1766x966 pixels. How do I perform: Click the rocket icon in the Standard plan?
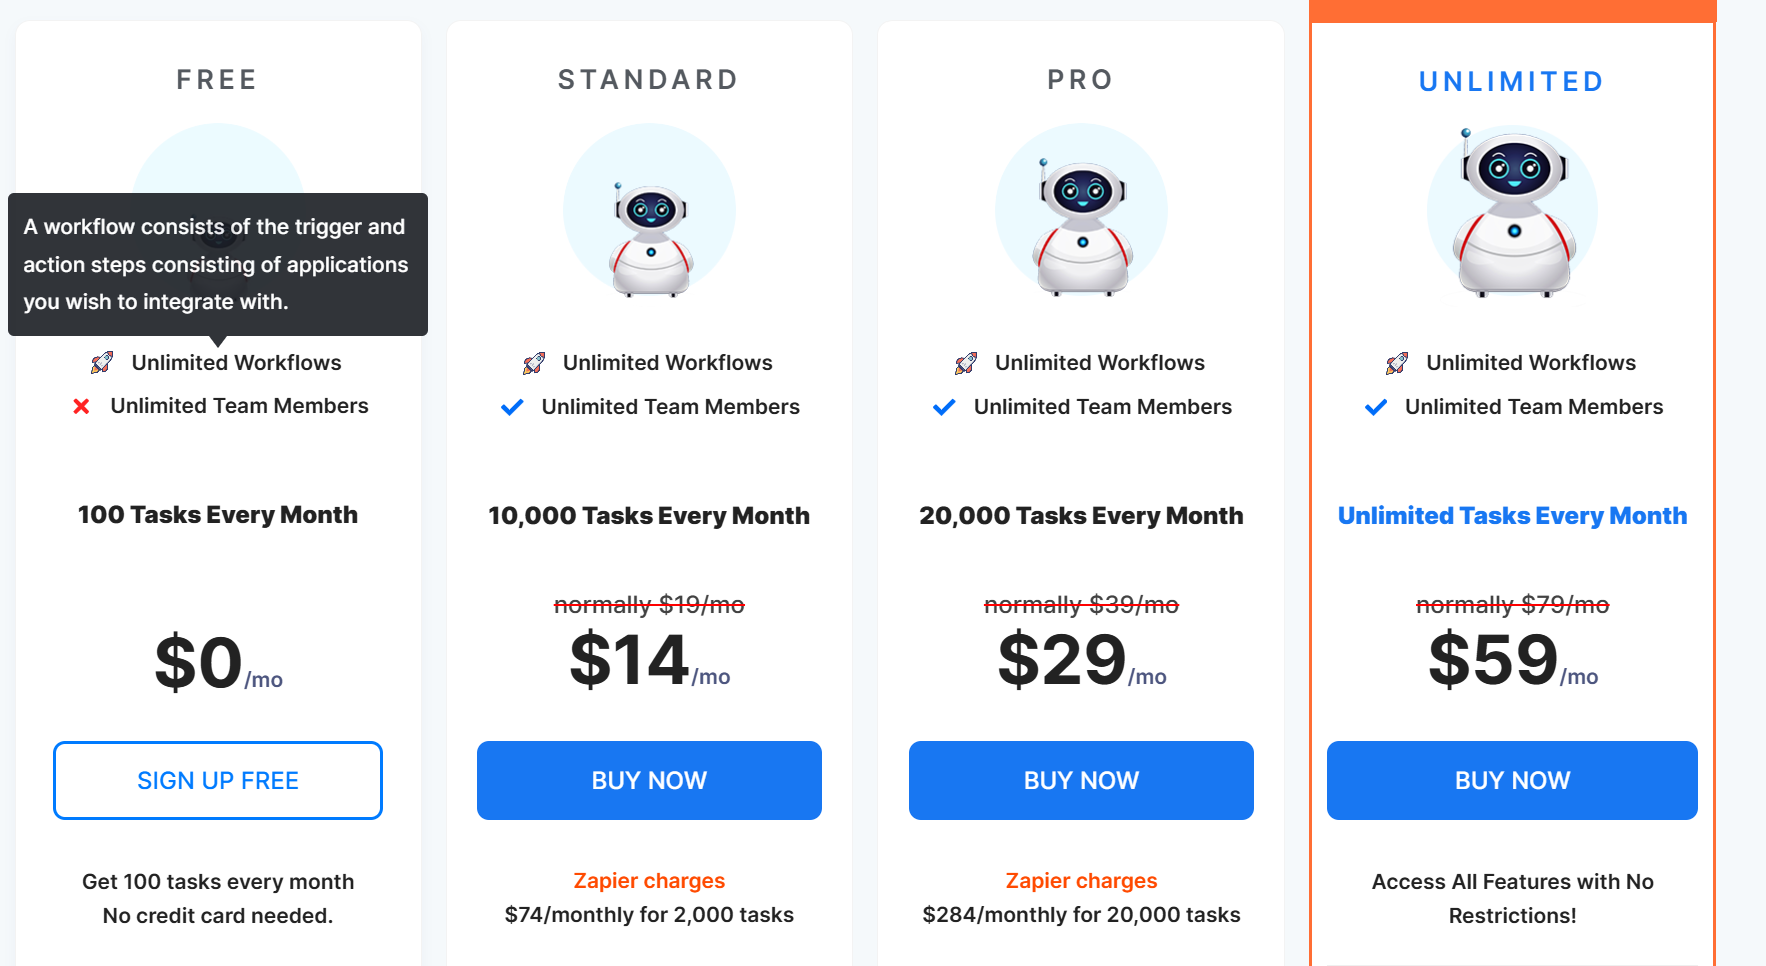tap(534, 363)
